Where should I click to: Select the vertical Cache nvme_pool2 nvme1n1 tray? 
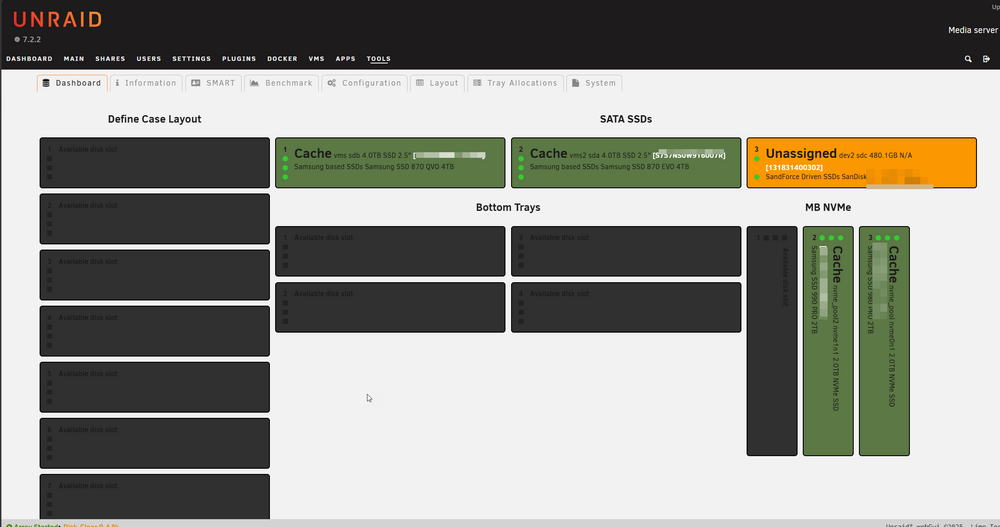pos(828,341)
